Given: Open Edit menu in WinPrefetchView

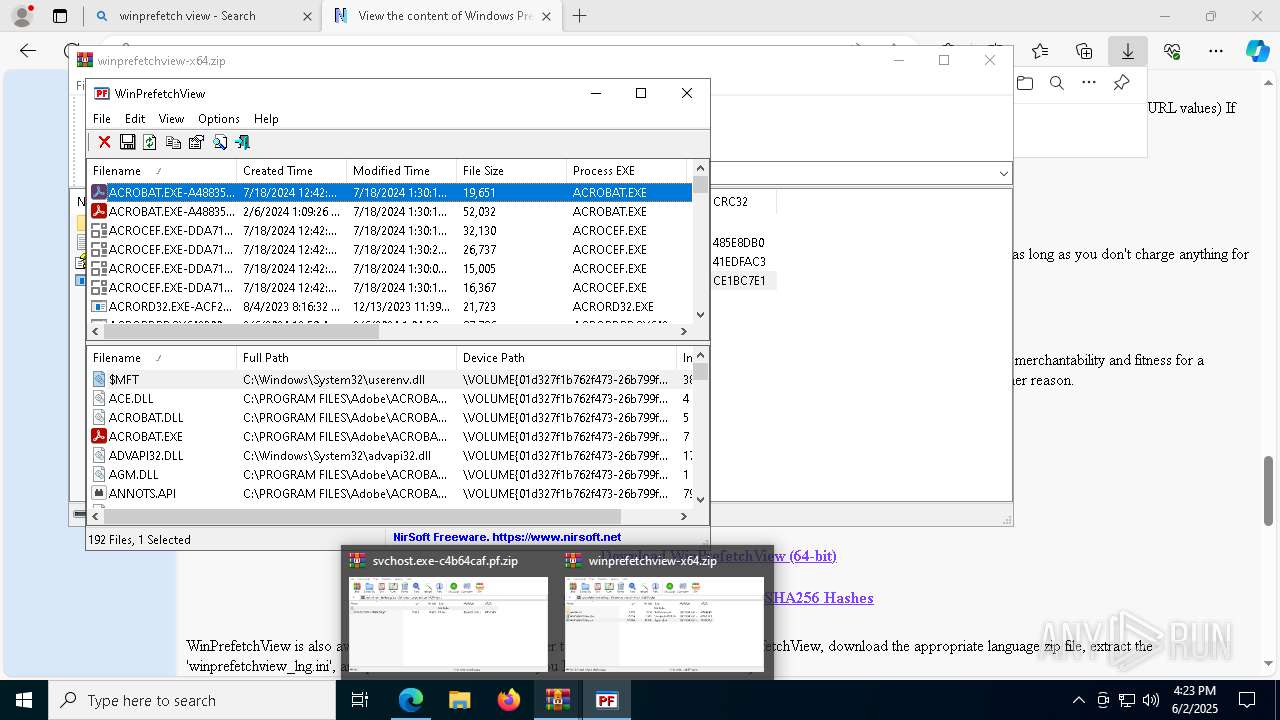Looking at the screenshot, I should 135,118.
